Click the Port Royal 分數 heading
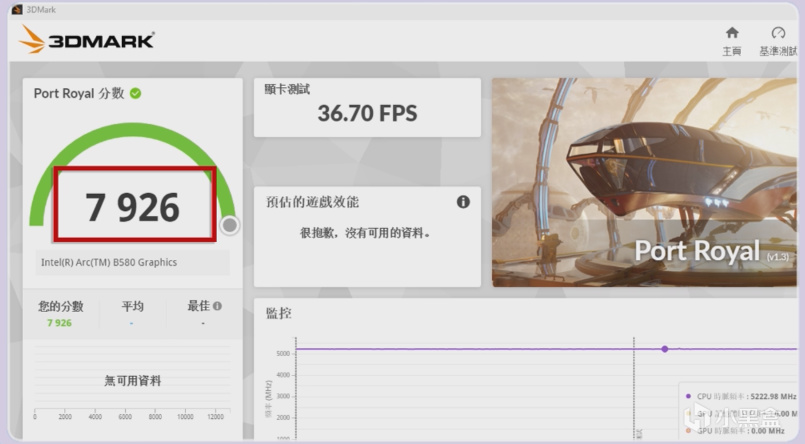The image size is (805, 444). click(79, 93)
